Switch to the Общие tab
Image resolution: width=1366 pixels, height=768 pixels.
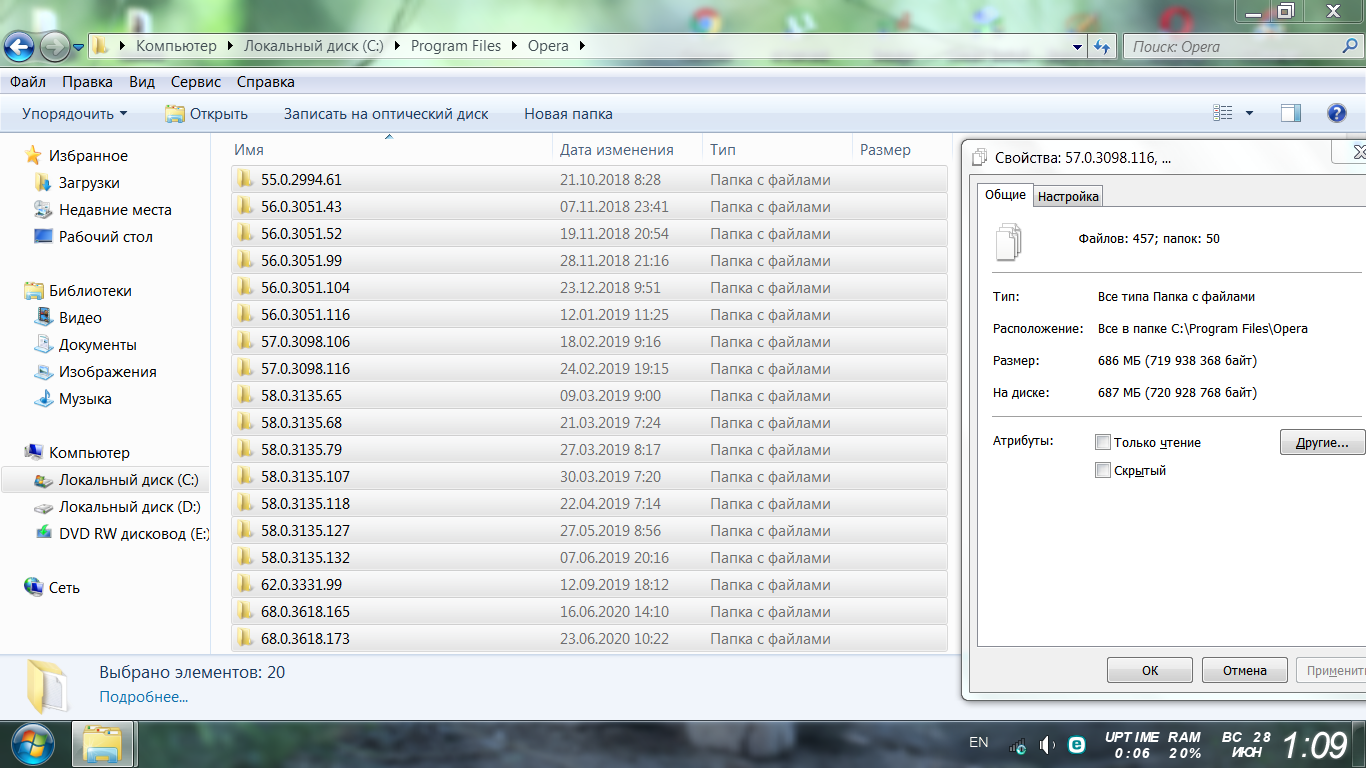click(x=1005, y=195)
